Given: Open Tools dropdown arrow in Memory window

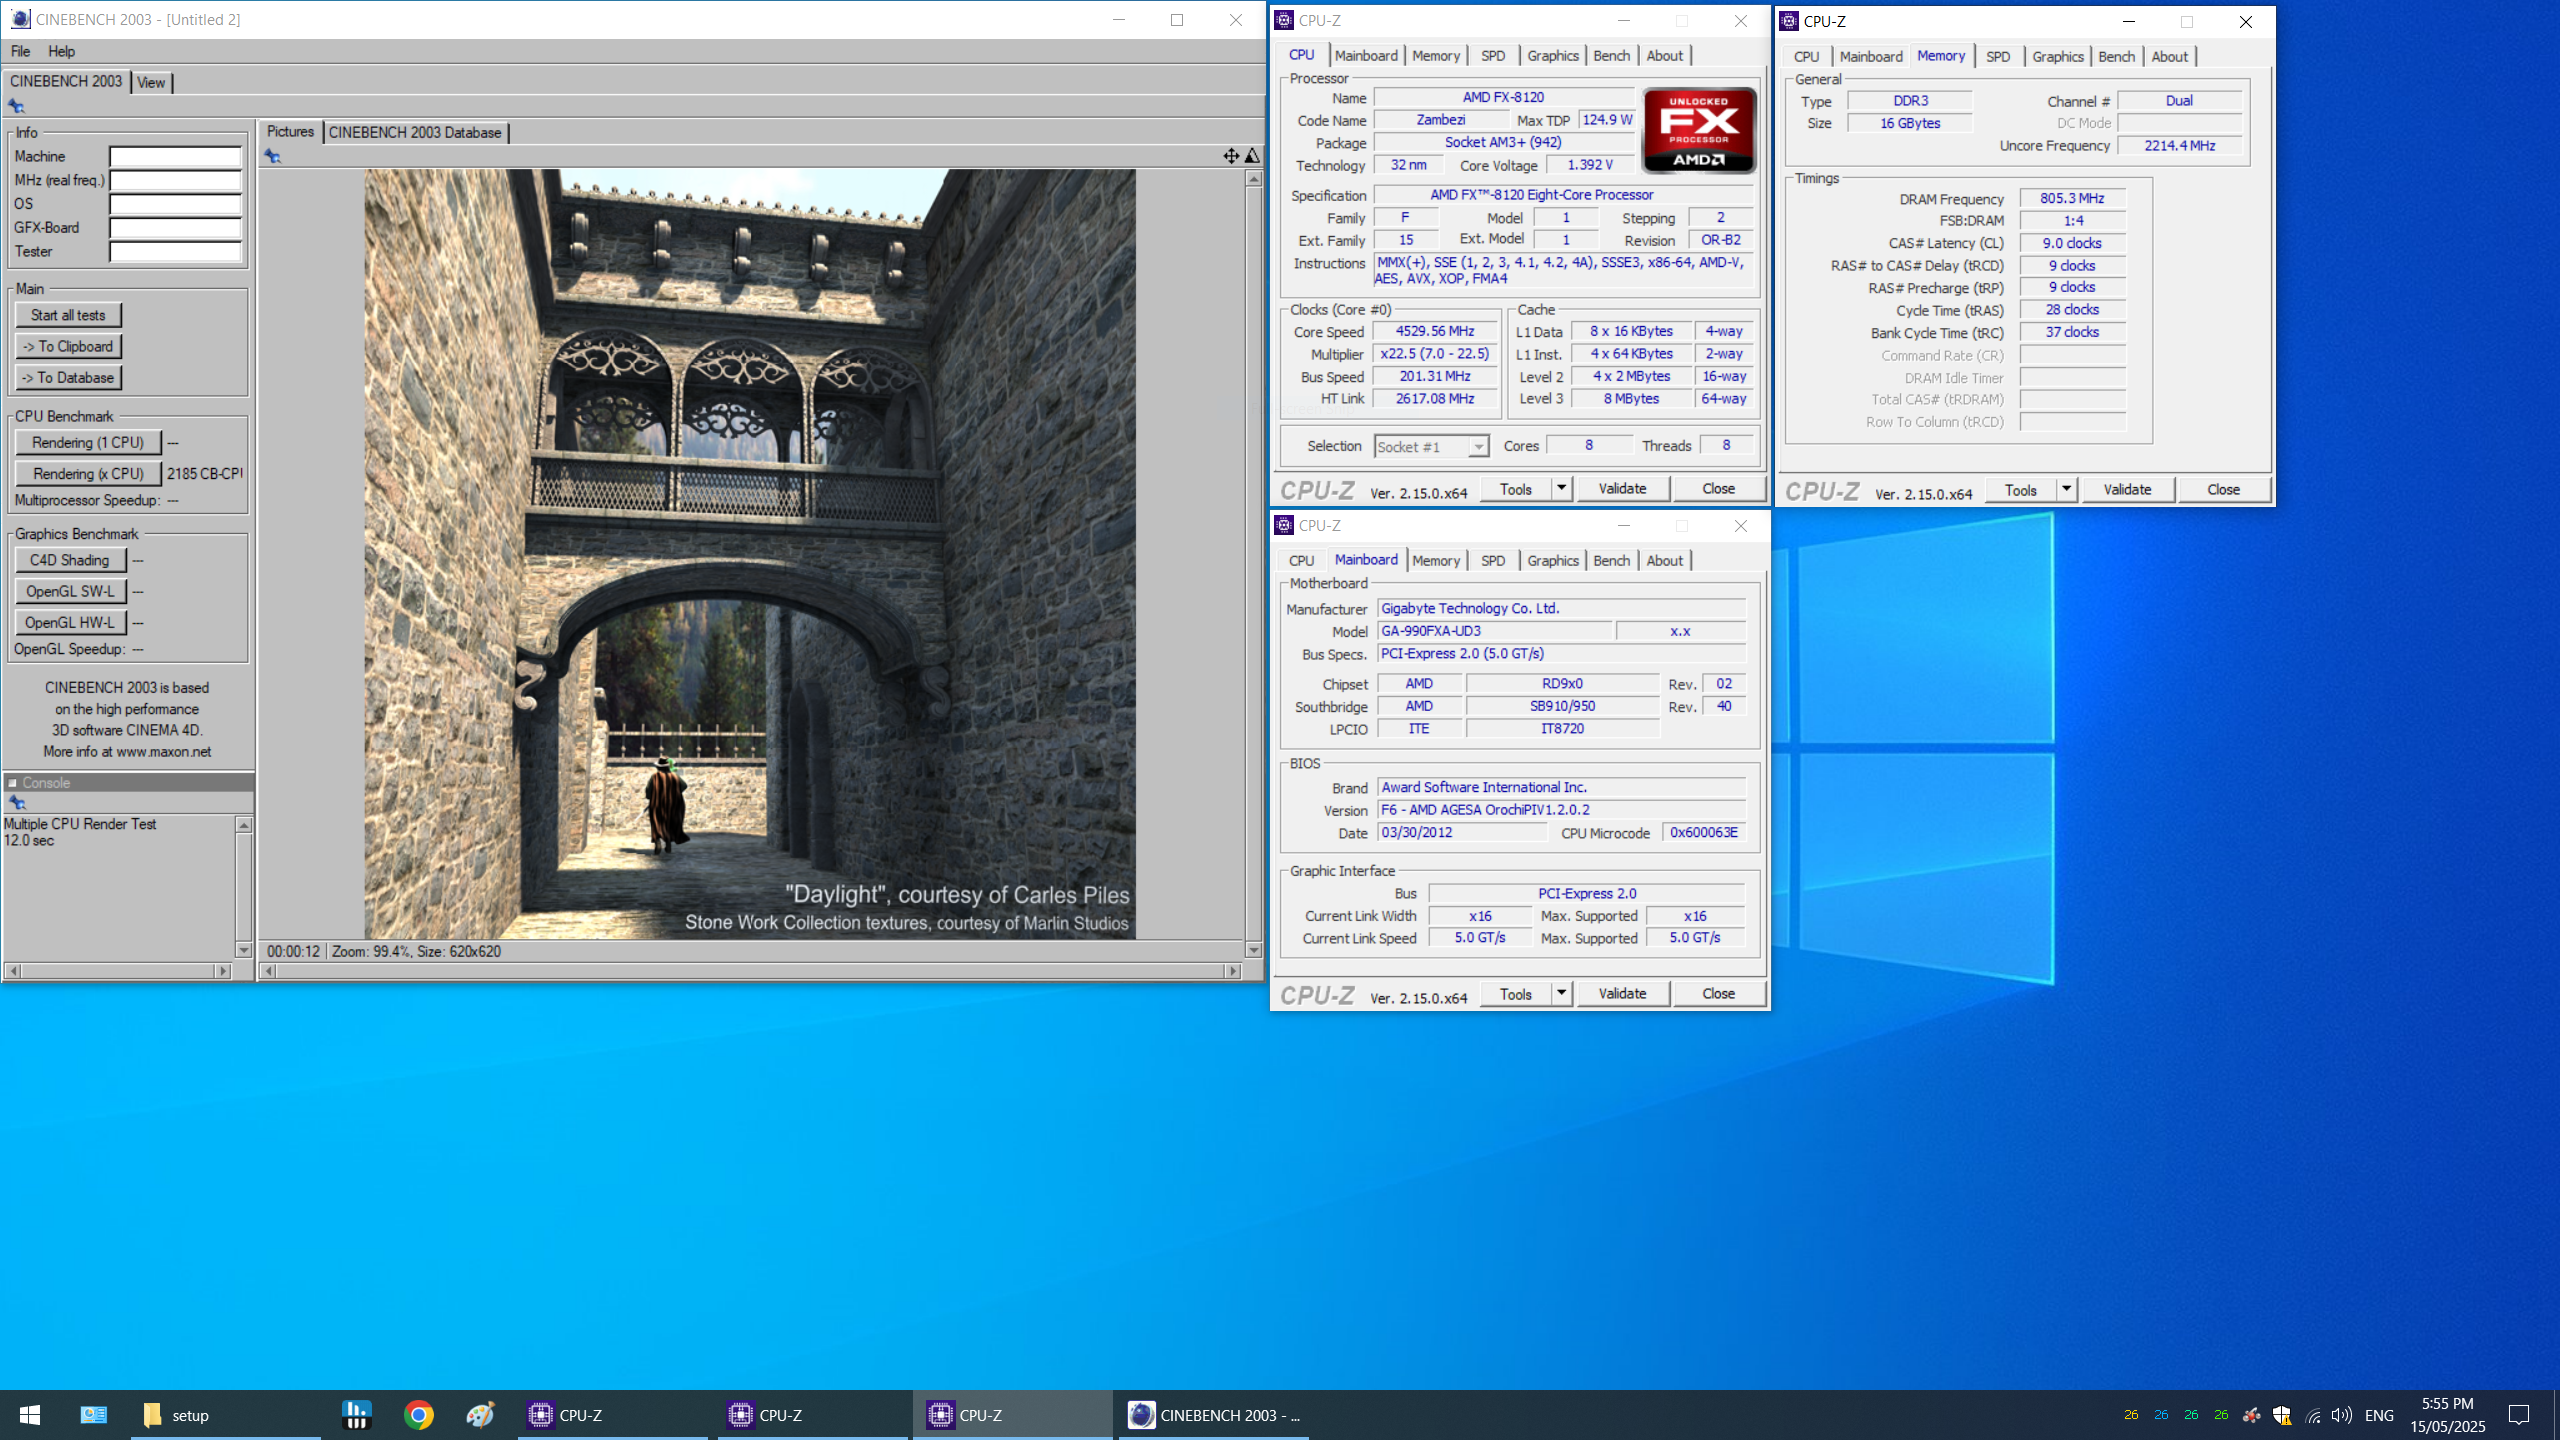Looking at the screenshot, I should pyautogui.click(x=2066, y=489).
